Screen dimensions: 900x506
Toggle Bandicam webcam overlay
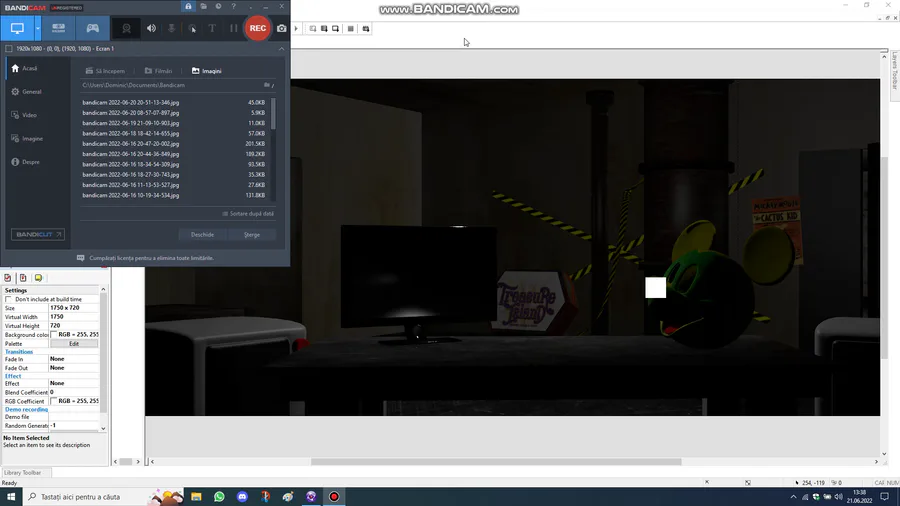click(x=126, y=28)
